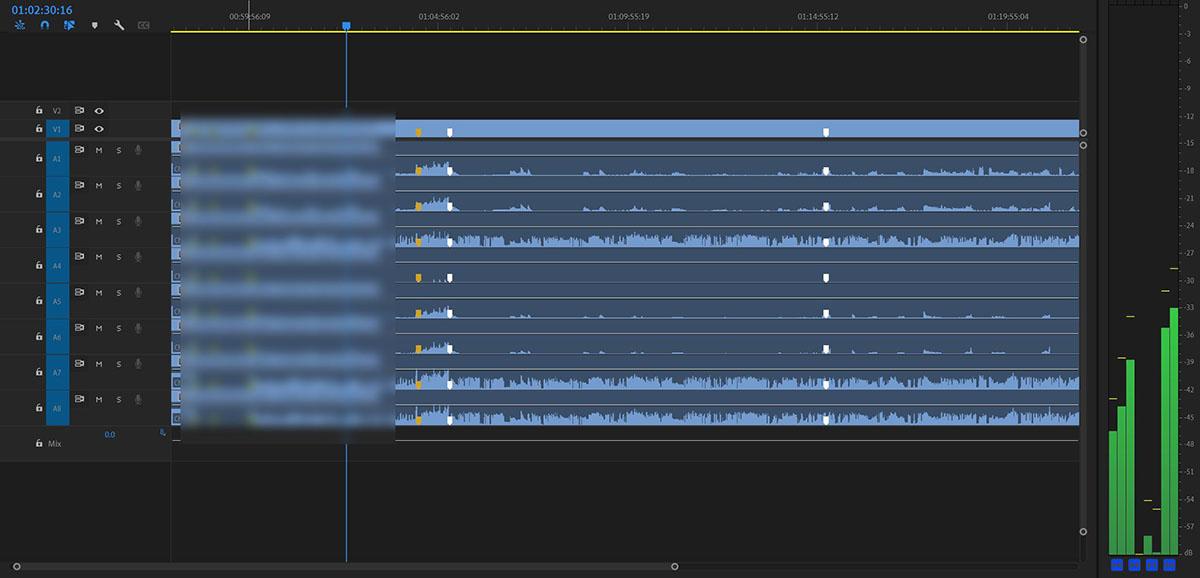This screenshot has width=1200, height=578.
Task: Solo first channel under audio meters
Action: coord(1117,565)
